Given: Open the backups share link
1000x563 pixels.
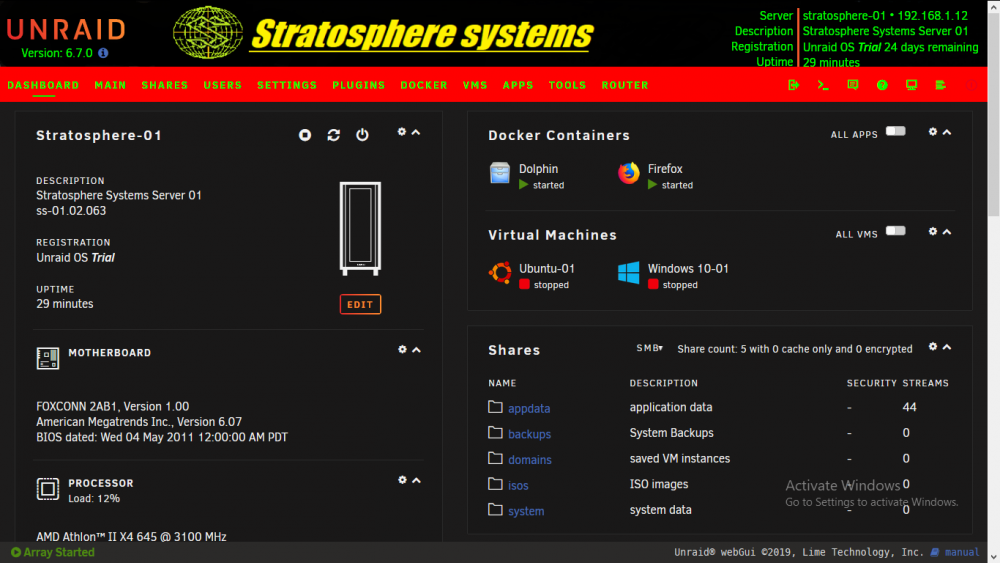Looking at the screenshot, I should tap(529, 434).
